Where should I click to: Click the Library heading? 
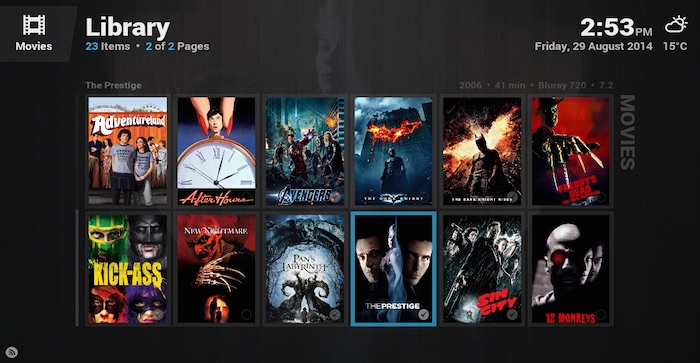(x=128, y=27)
